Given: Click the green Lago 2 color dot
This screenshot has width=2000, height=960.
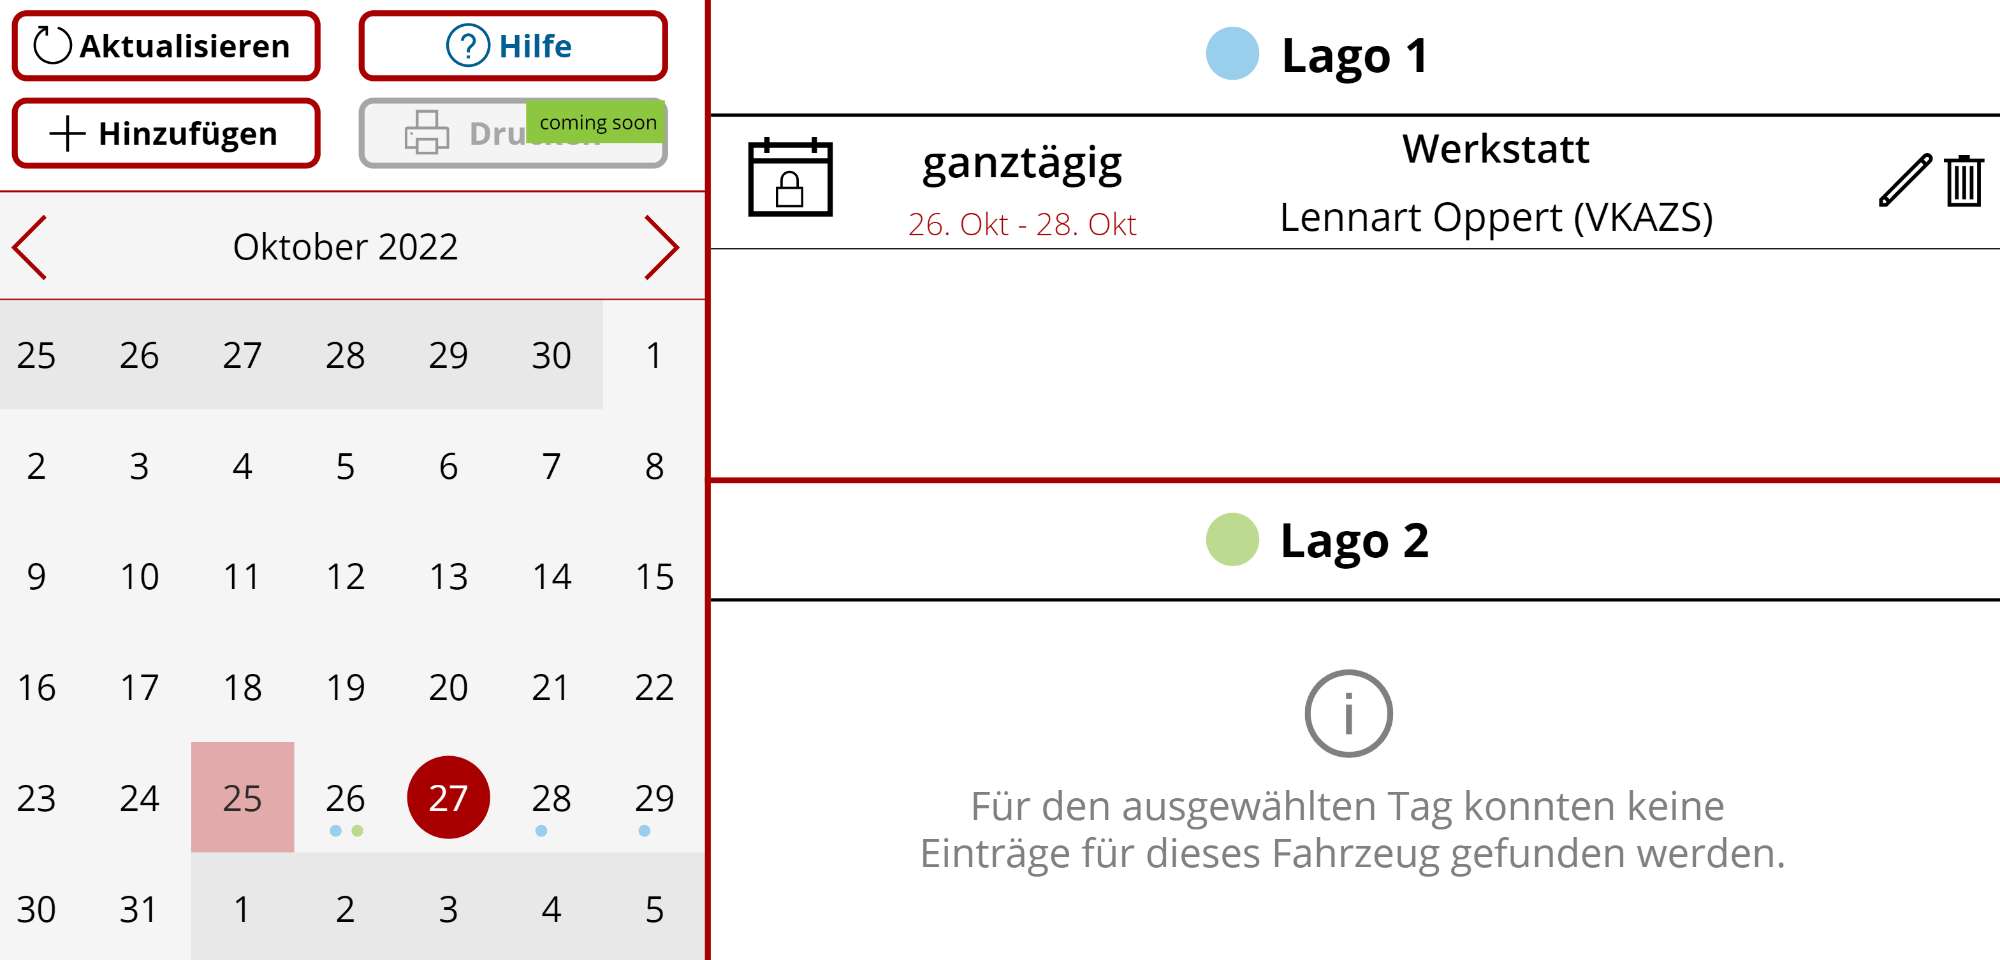Looking at the screenshot, I should click(1232, 540).
